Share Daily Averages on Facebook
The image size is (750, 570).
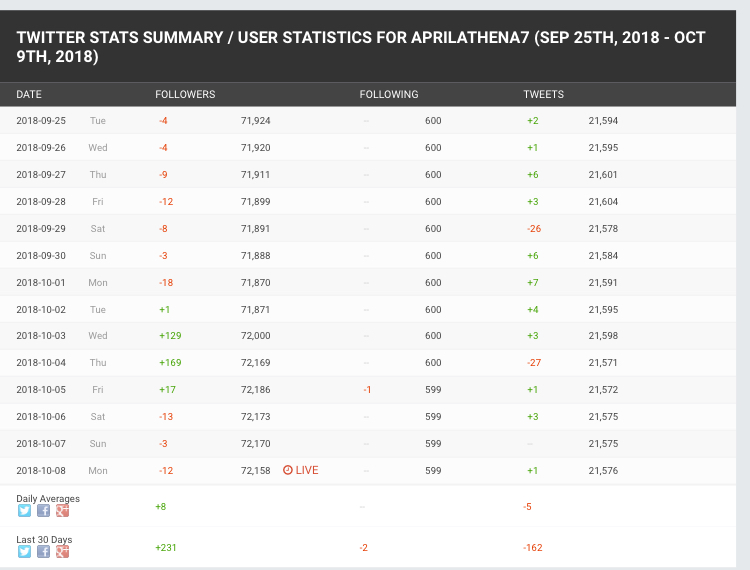43,511
